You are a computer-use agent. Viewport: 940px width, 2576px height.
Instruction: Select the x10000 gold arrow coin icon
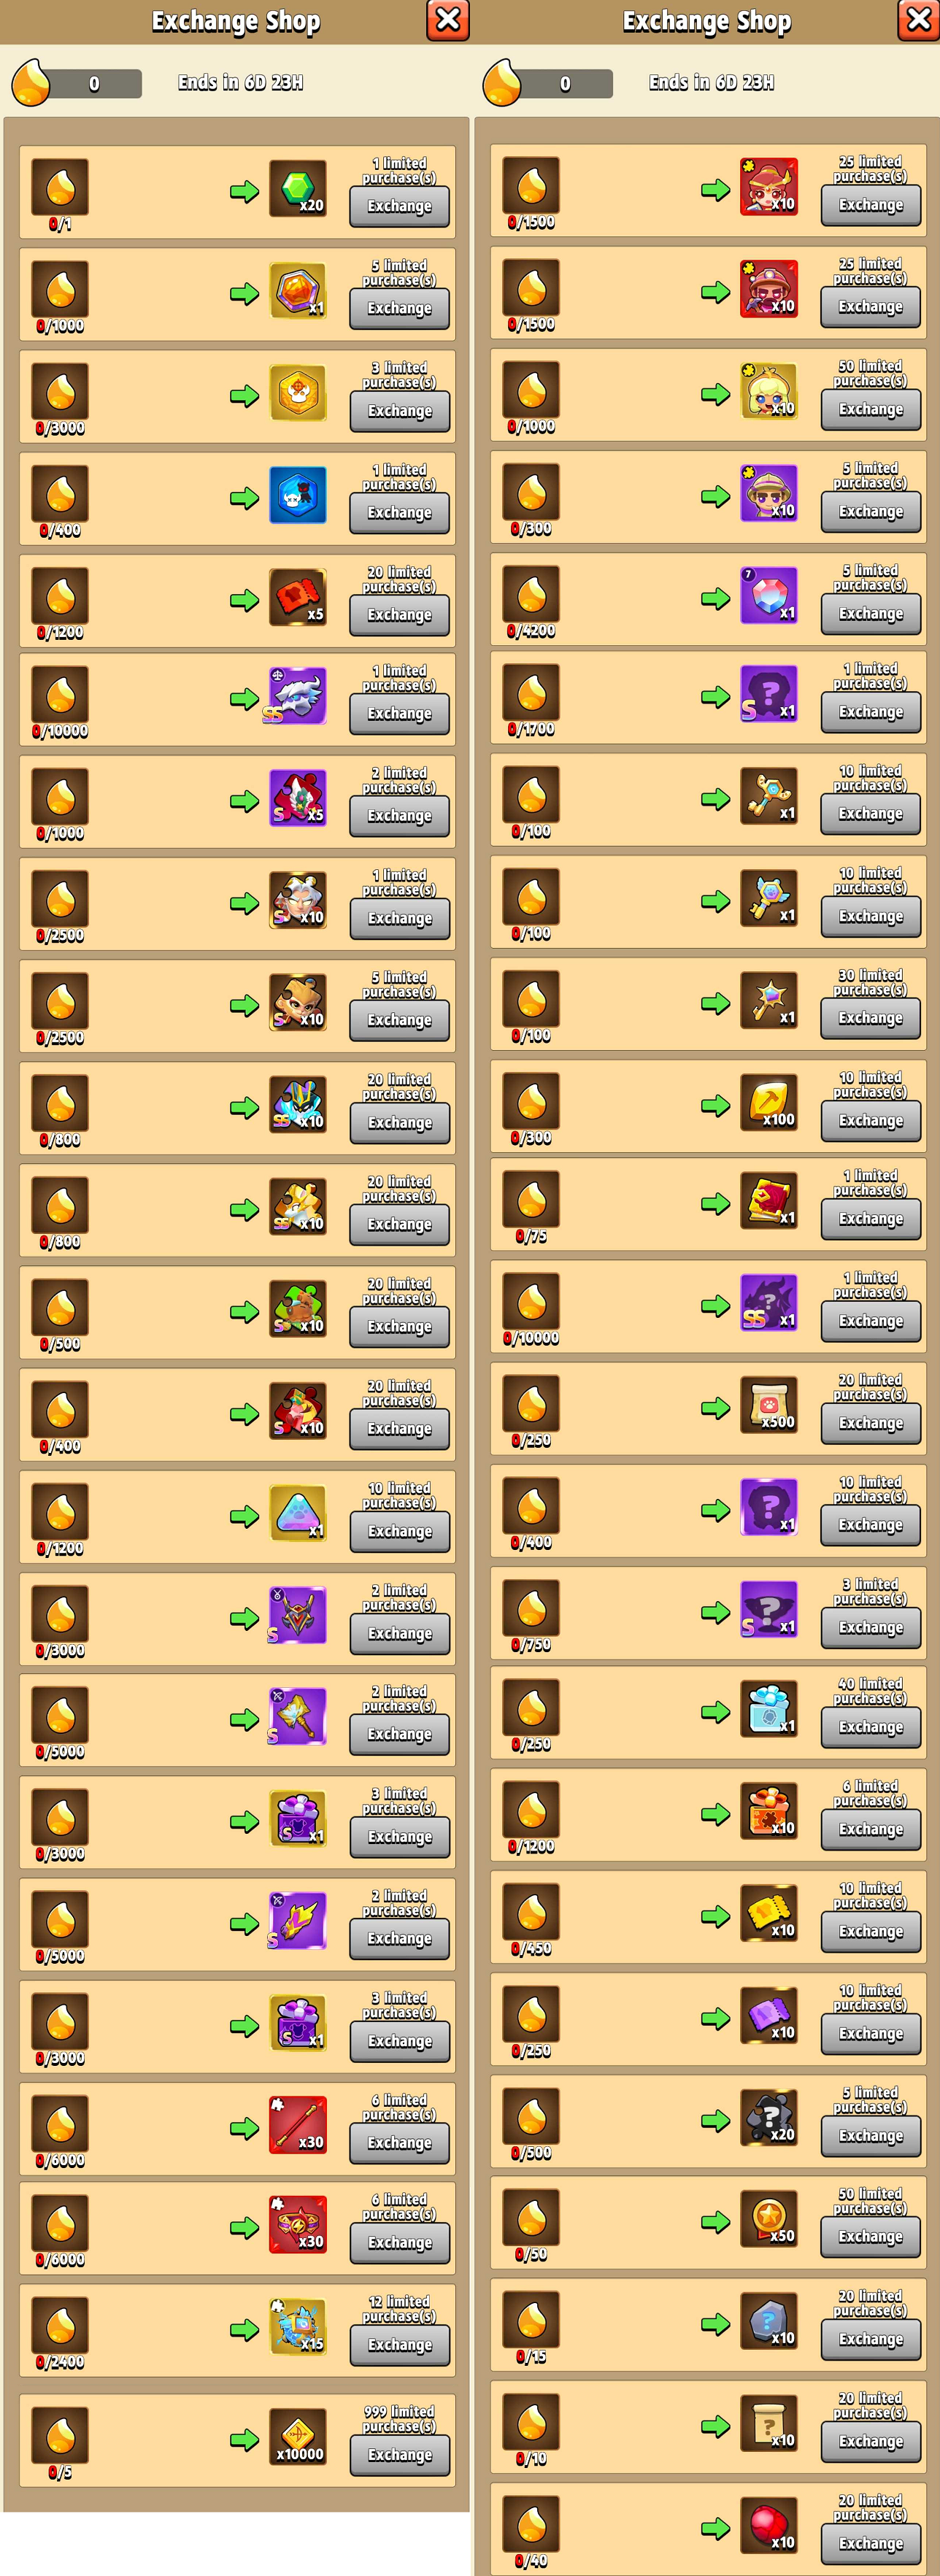(x=298, y=2437)
